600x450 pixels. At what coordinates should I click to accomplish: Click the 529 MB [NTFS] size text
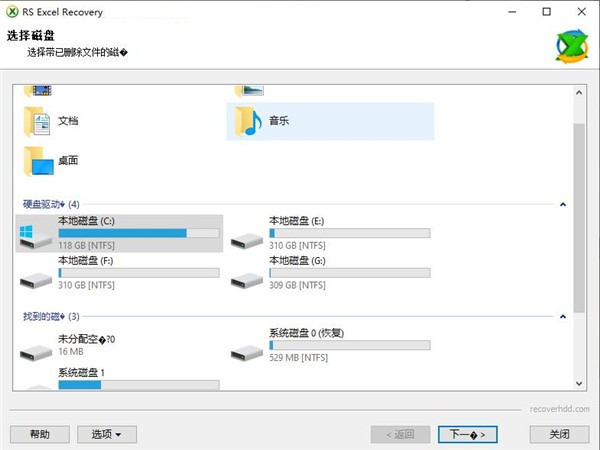[x=298, y=358]
